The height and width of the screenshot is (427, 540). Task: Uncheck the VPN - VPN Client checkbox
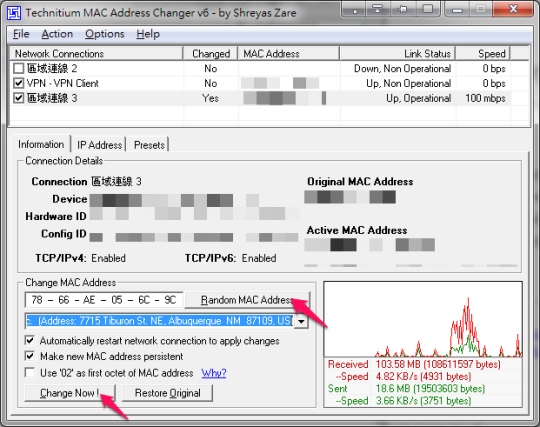click(x=18, y=83)
